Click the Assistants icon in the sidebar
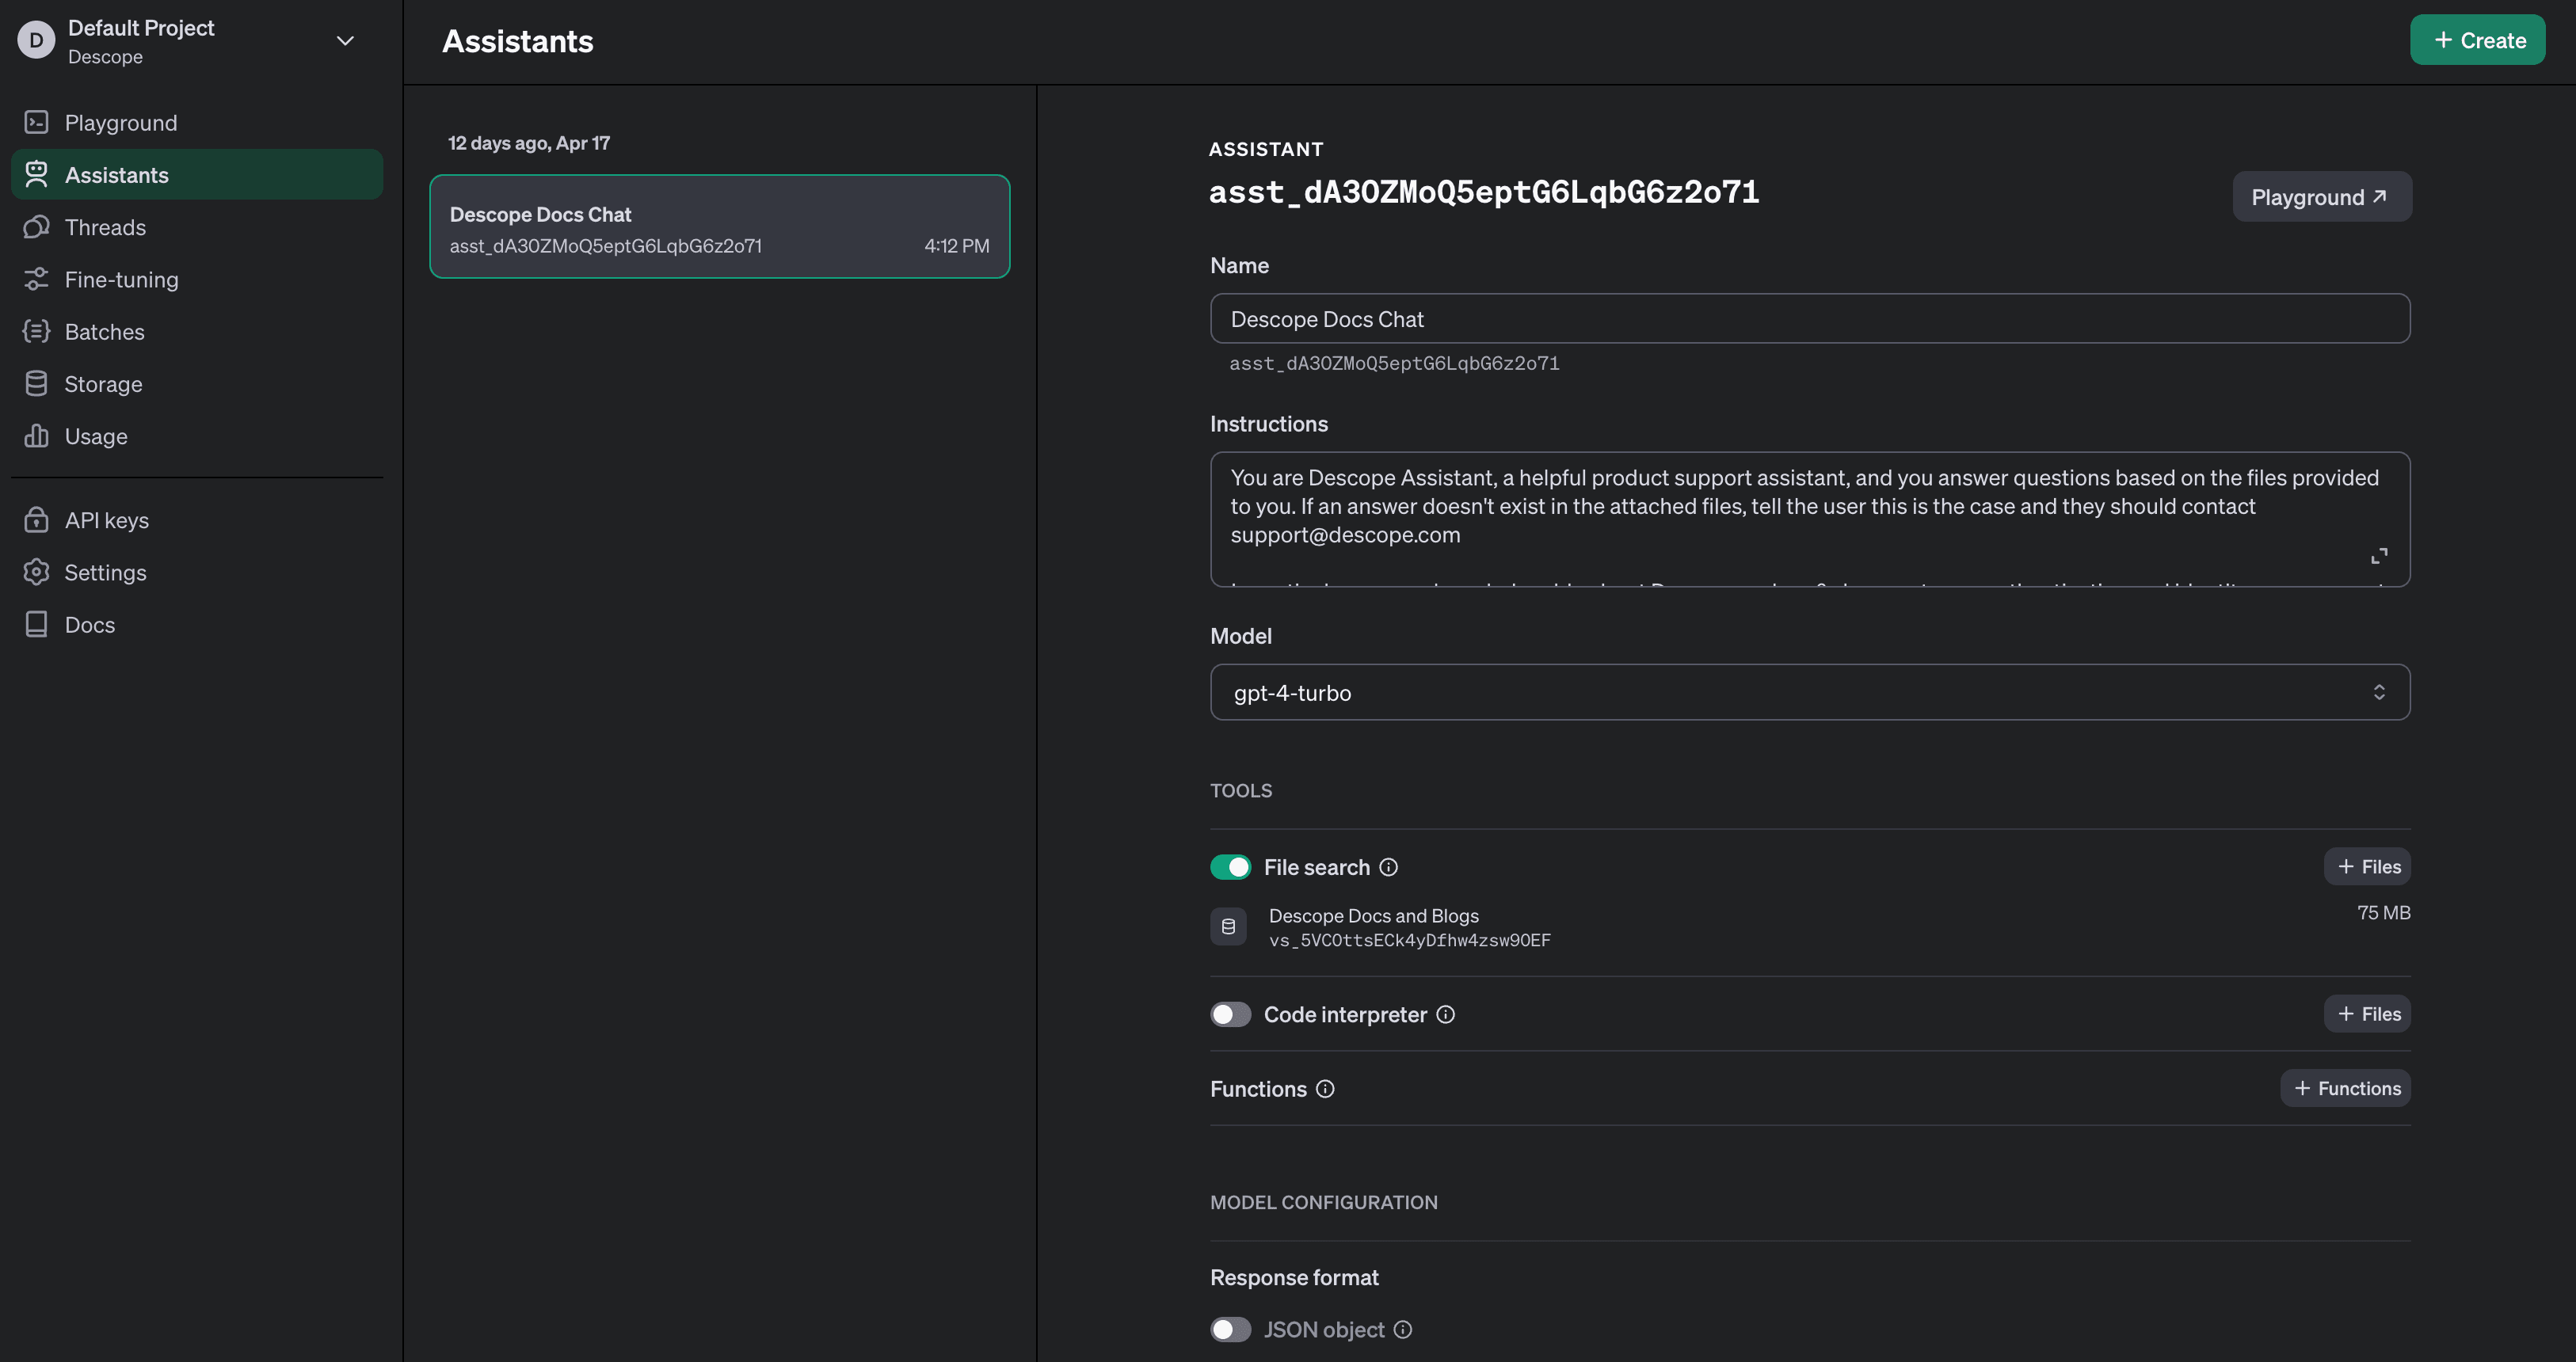 [36, 174]
